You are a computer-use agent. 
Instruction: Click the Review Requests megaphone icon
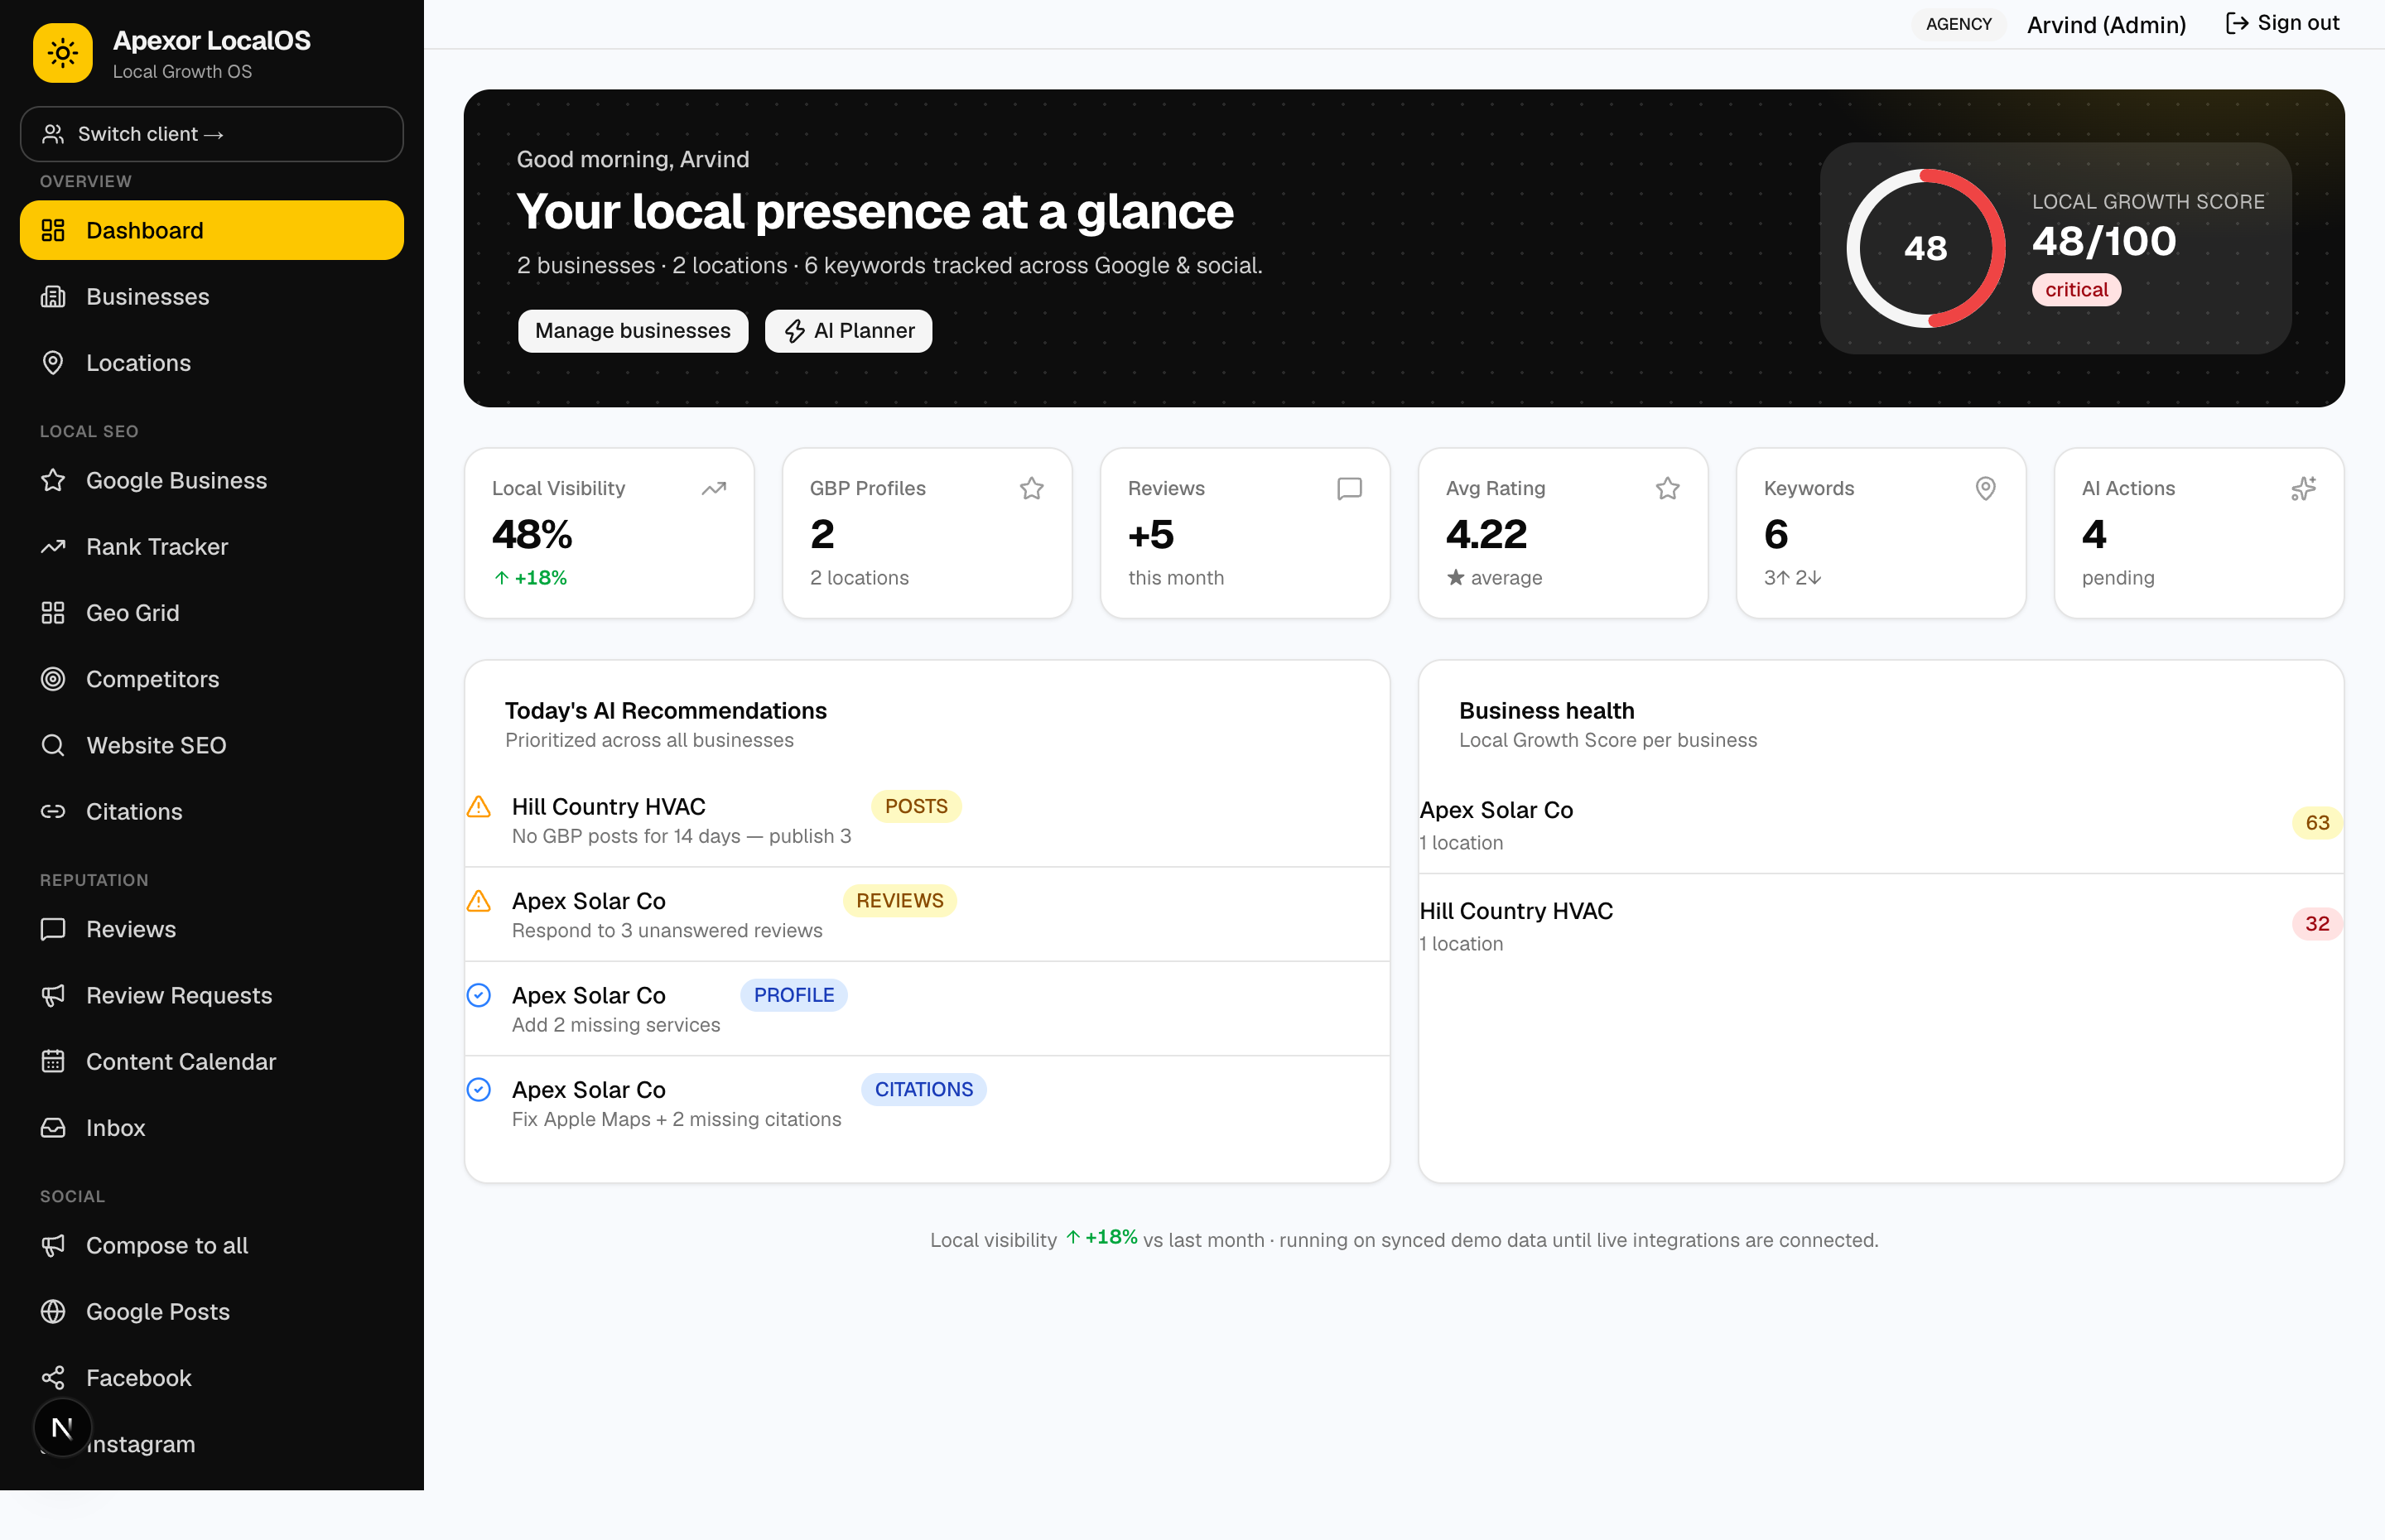coord(53,995)
